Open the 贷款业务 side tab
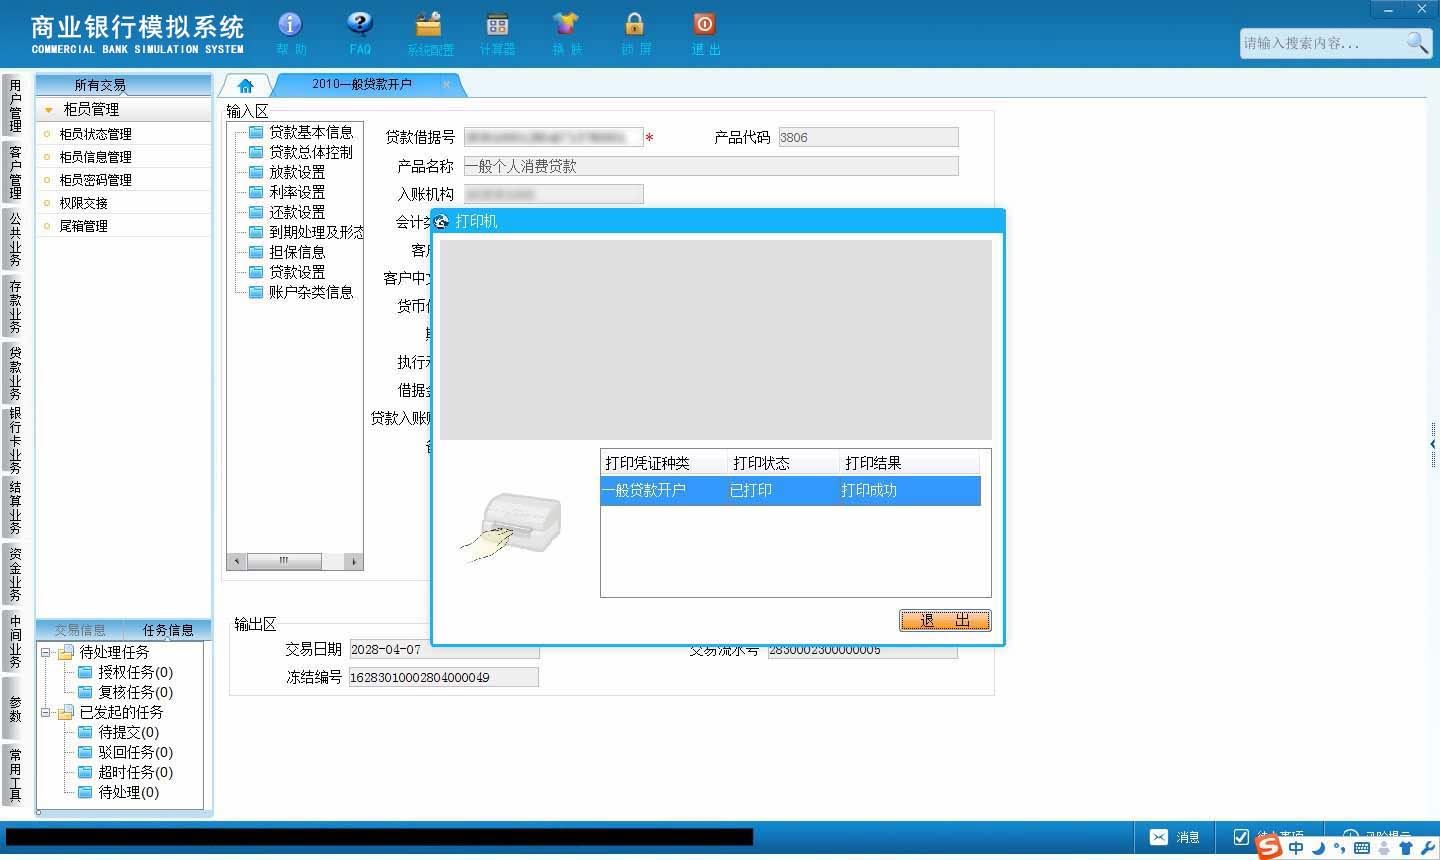Image resolution: width=1440 pixels, height=860 pixels. click(15, 372)
